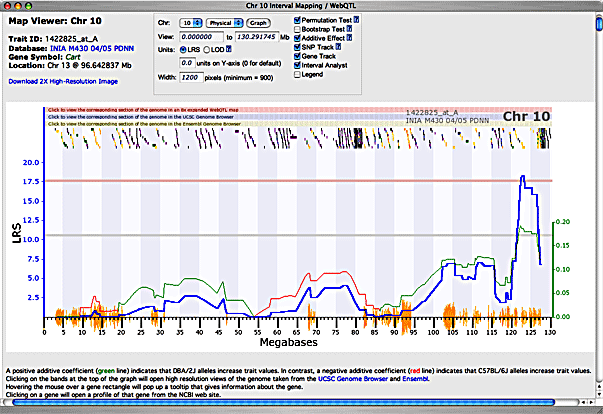Click the help icon beside SNP Track

pyautogui.click(x=336, y=48)
